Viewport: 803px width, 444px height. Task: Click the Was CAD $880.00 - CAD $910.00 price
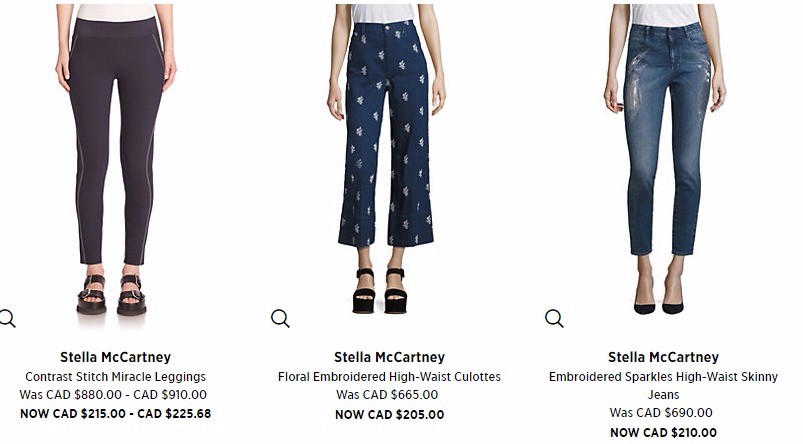[x=113, y=395]
